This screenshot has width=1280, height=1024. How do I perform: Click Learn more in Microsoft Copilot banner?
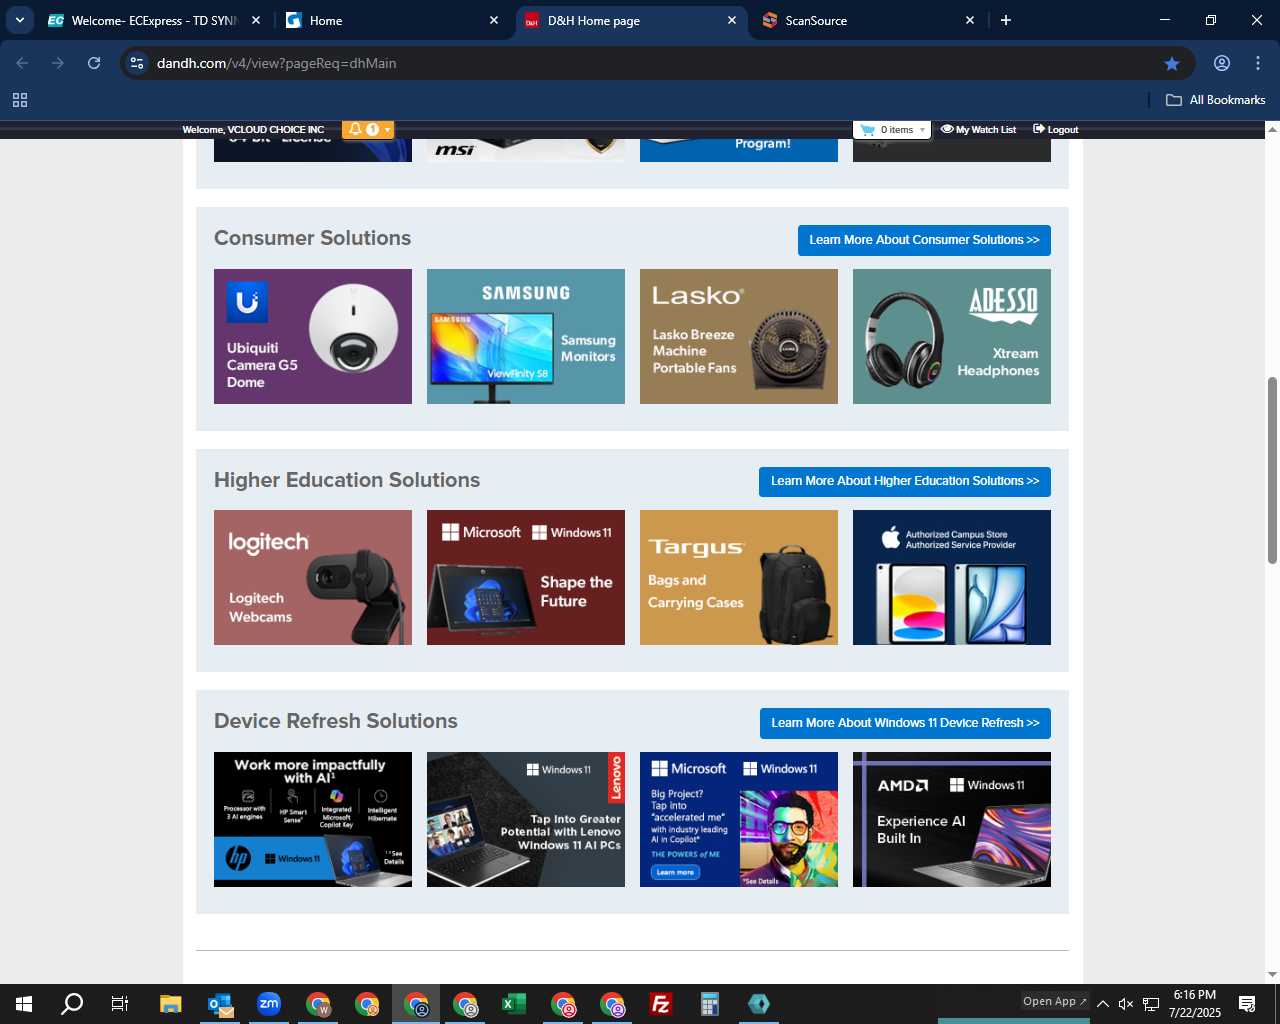[675, 872]
